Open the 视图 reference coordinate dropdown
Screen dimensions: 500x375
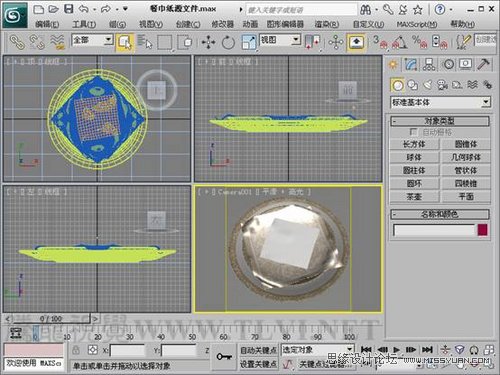tap(296, 40)
